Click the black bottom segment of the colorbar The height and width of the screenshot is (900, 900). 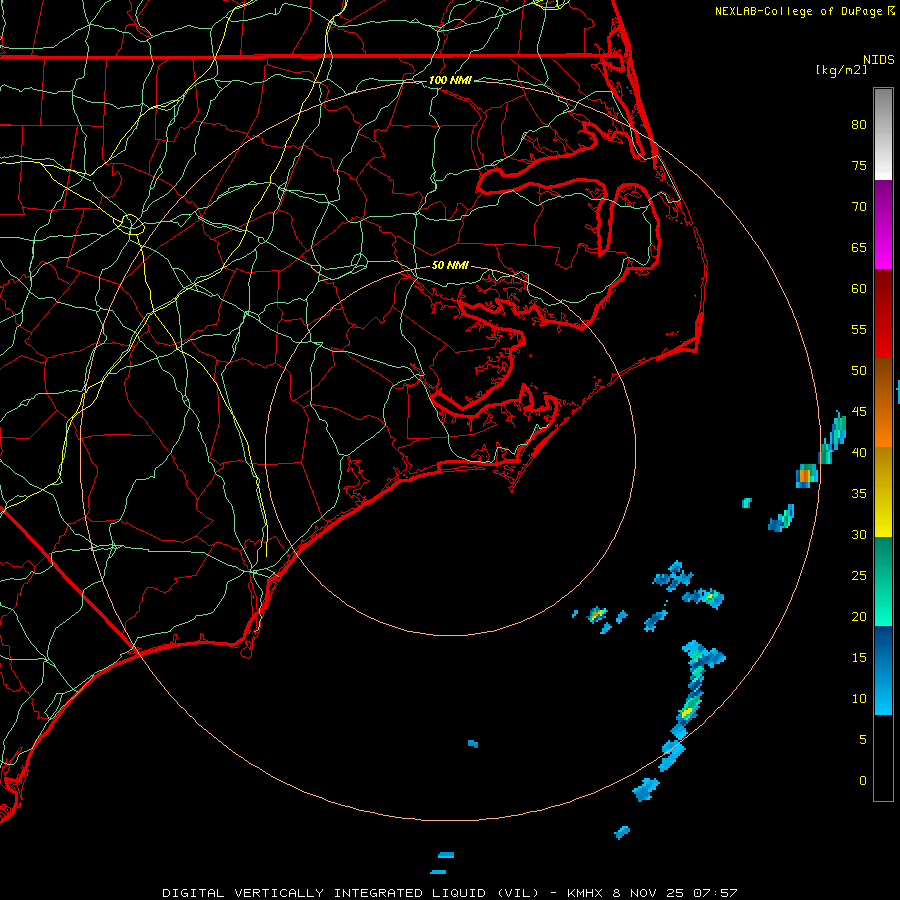pos(883,758)
